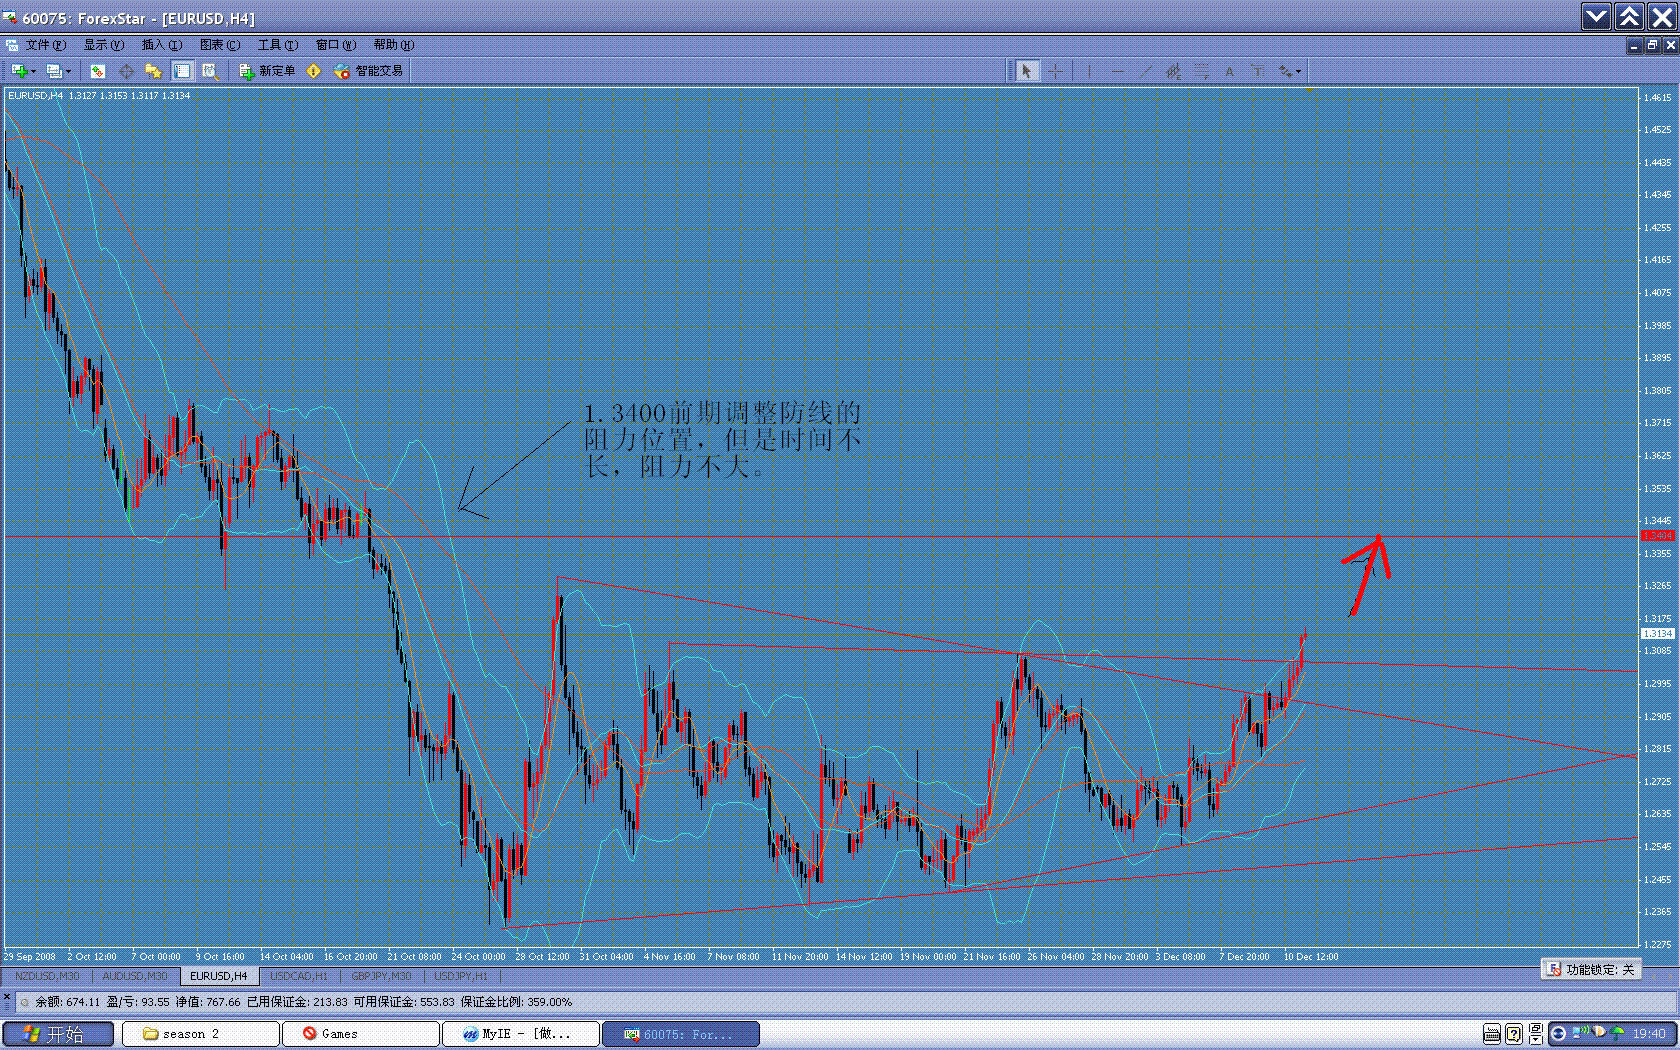Click the 新定单 new order button
Screen dimensions: 1680x1050
pyautogui.click(x=267, y=71)
